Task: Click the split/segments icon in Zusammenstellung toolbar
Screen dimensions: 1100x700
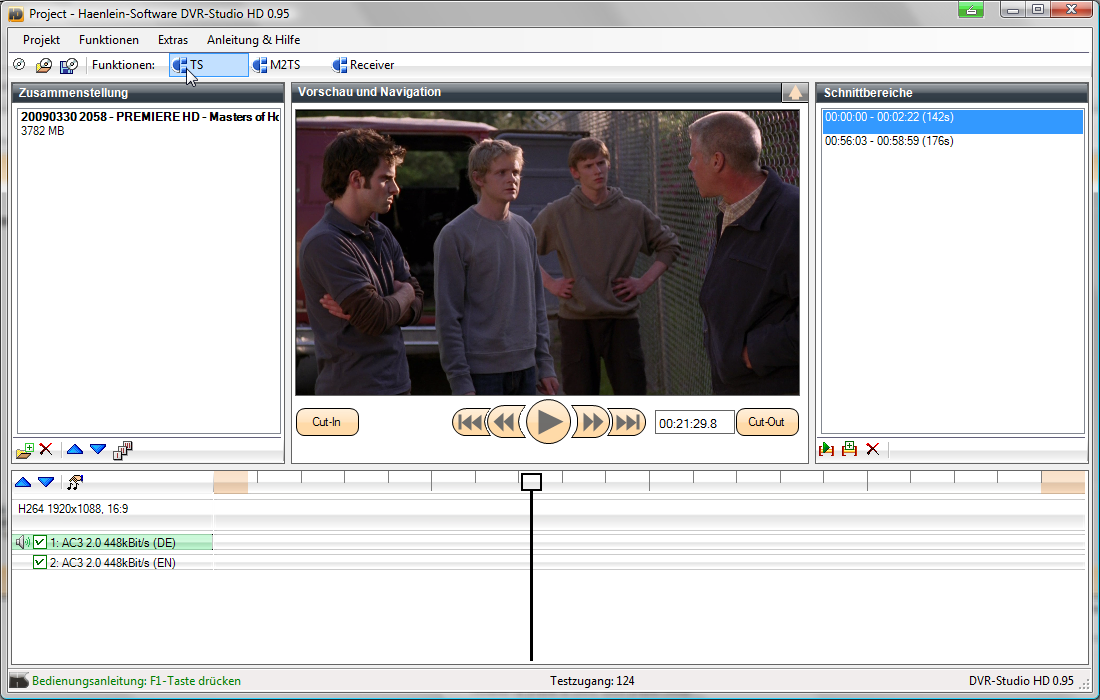Action: click(123, 450)
